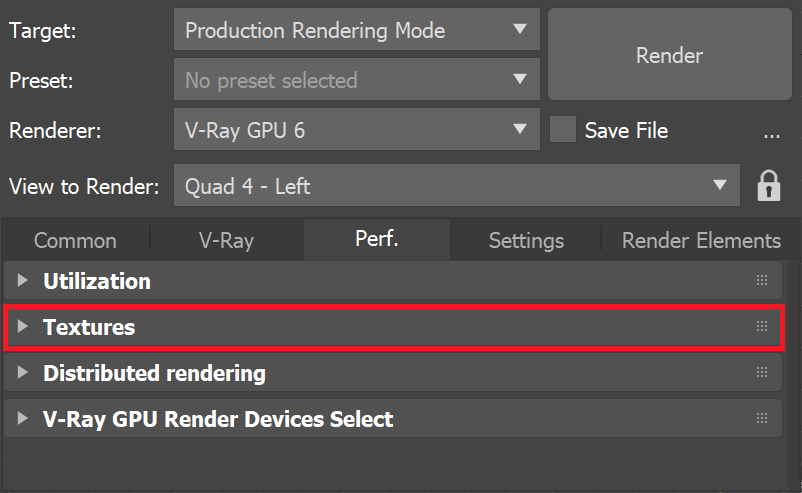802x493 pixels.
Task: Click the Save File ellipsis browse icon
Action: tap(772, 136)
